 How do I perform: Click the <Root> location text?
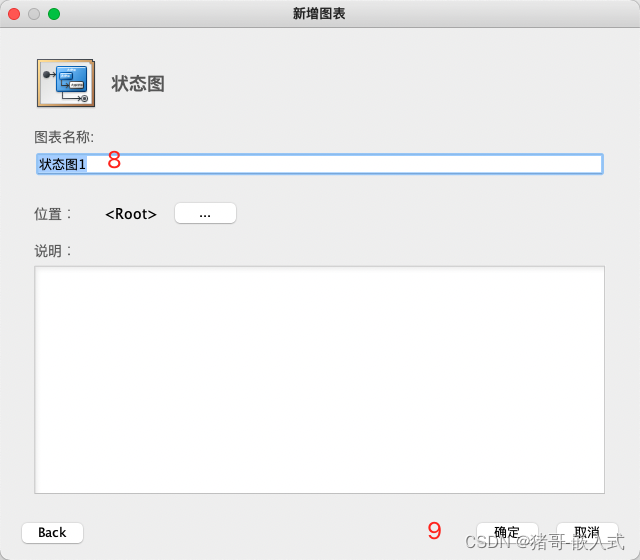(131, 214)
